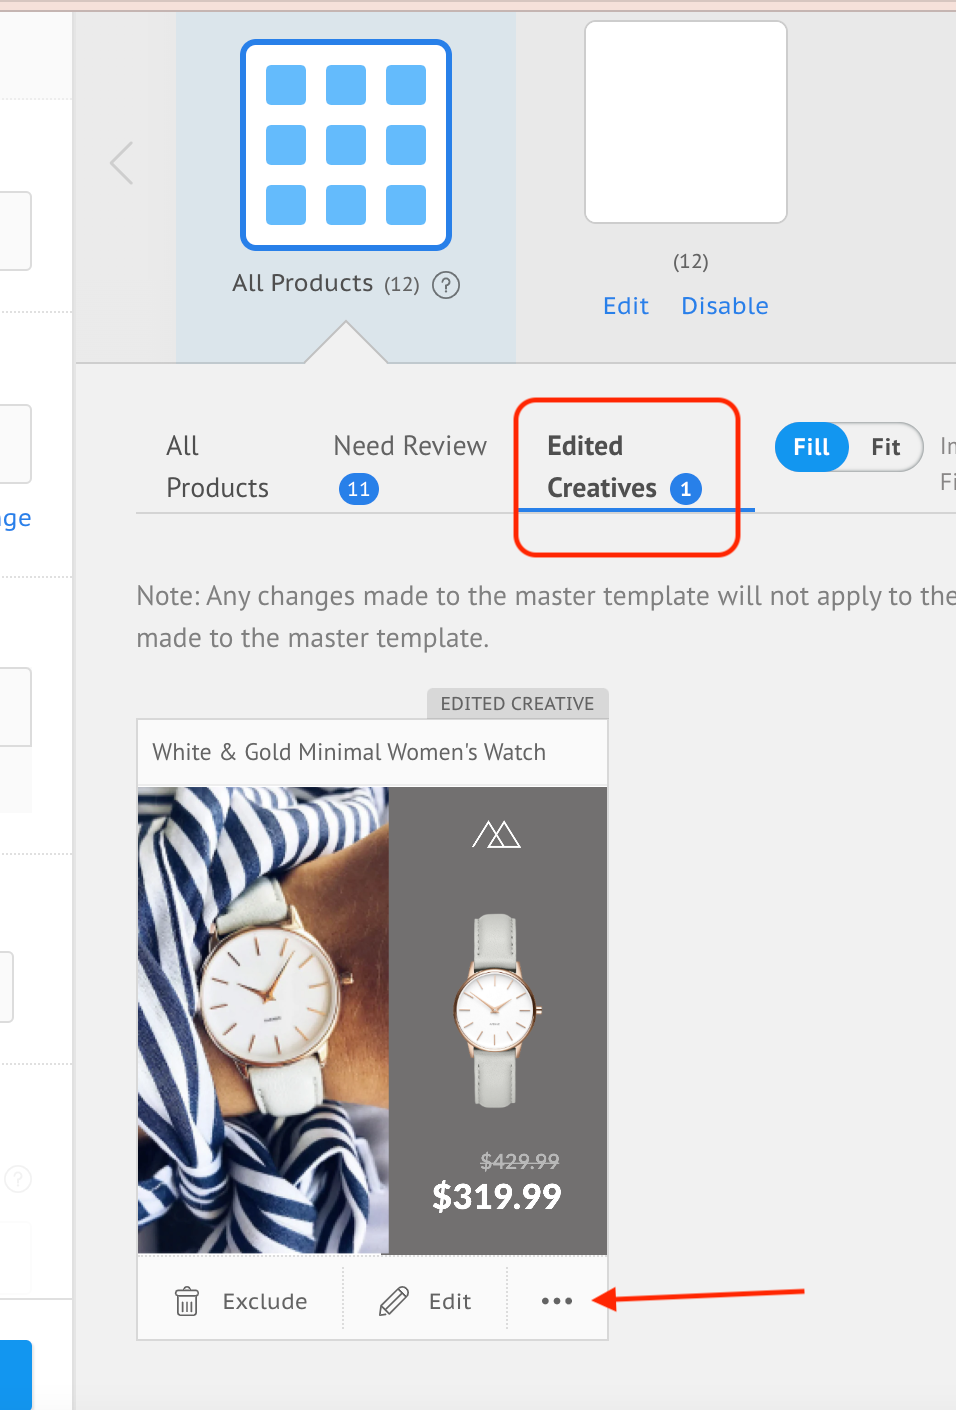The image size is (956, 1410).
Task: Click the mountain logo in the creative
Action: click(497, 834)
